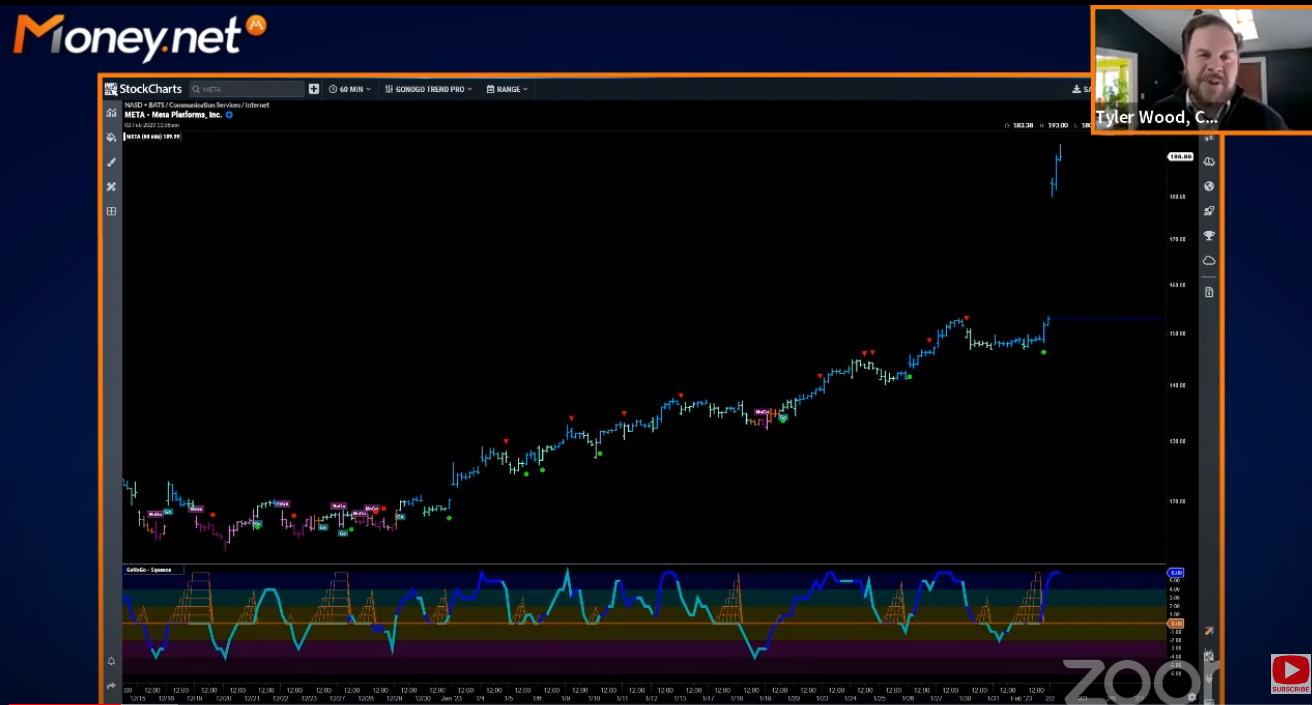
Task: Open the GoNoGo Trend Pro style dropdown
Action: coord(429,89)
